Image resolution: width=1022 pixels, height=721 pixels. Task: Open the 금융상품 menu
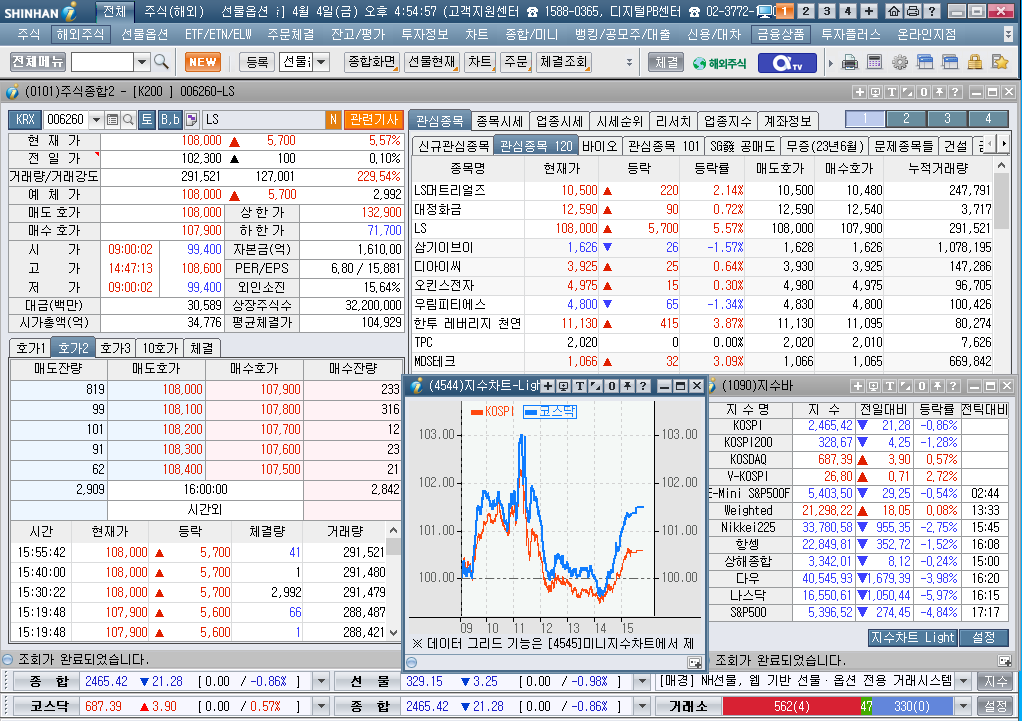tap(780, 35)
